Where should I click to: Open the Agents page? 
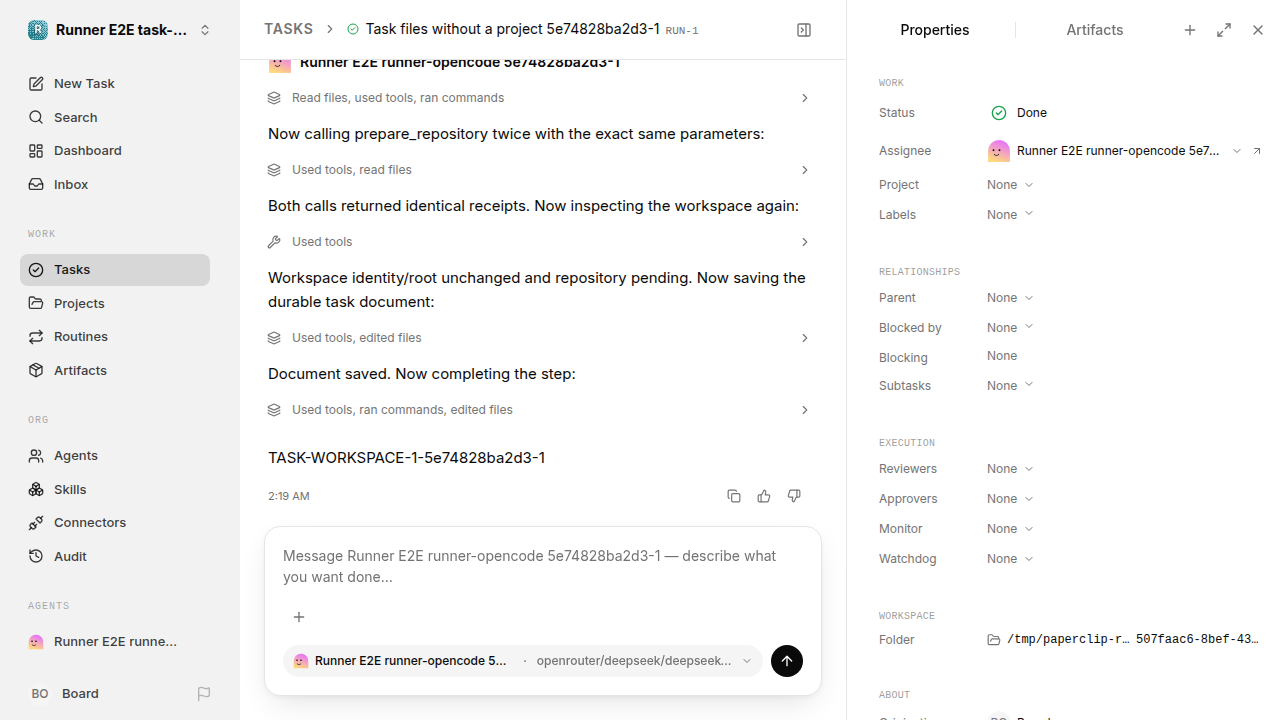coord(115,455)
